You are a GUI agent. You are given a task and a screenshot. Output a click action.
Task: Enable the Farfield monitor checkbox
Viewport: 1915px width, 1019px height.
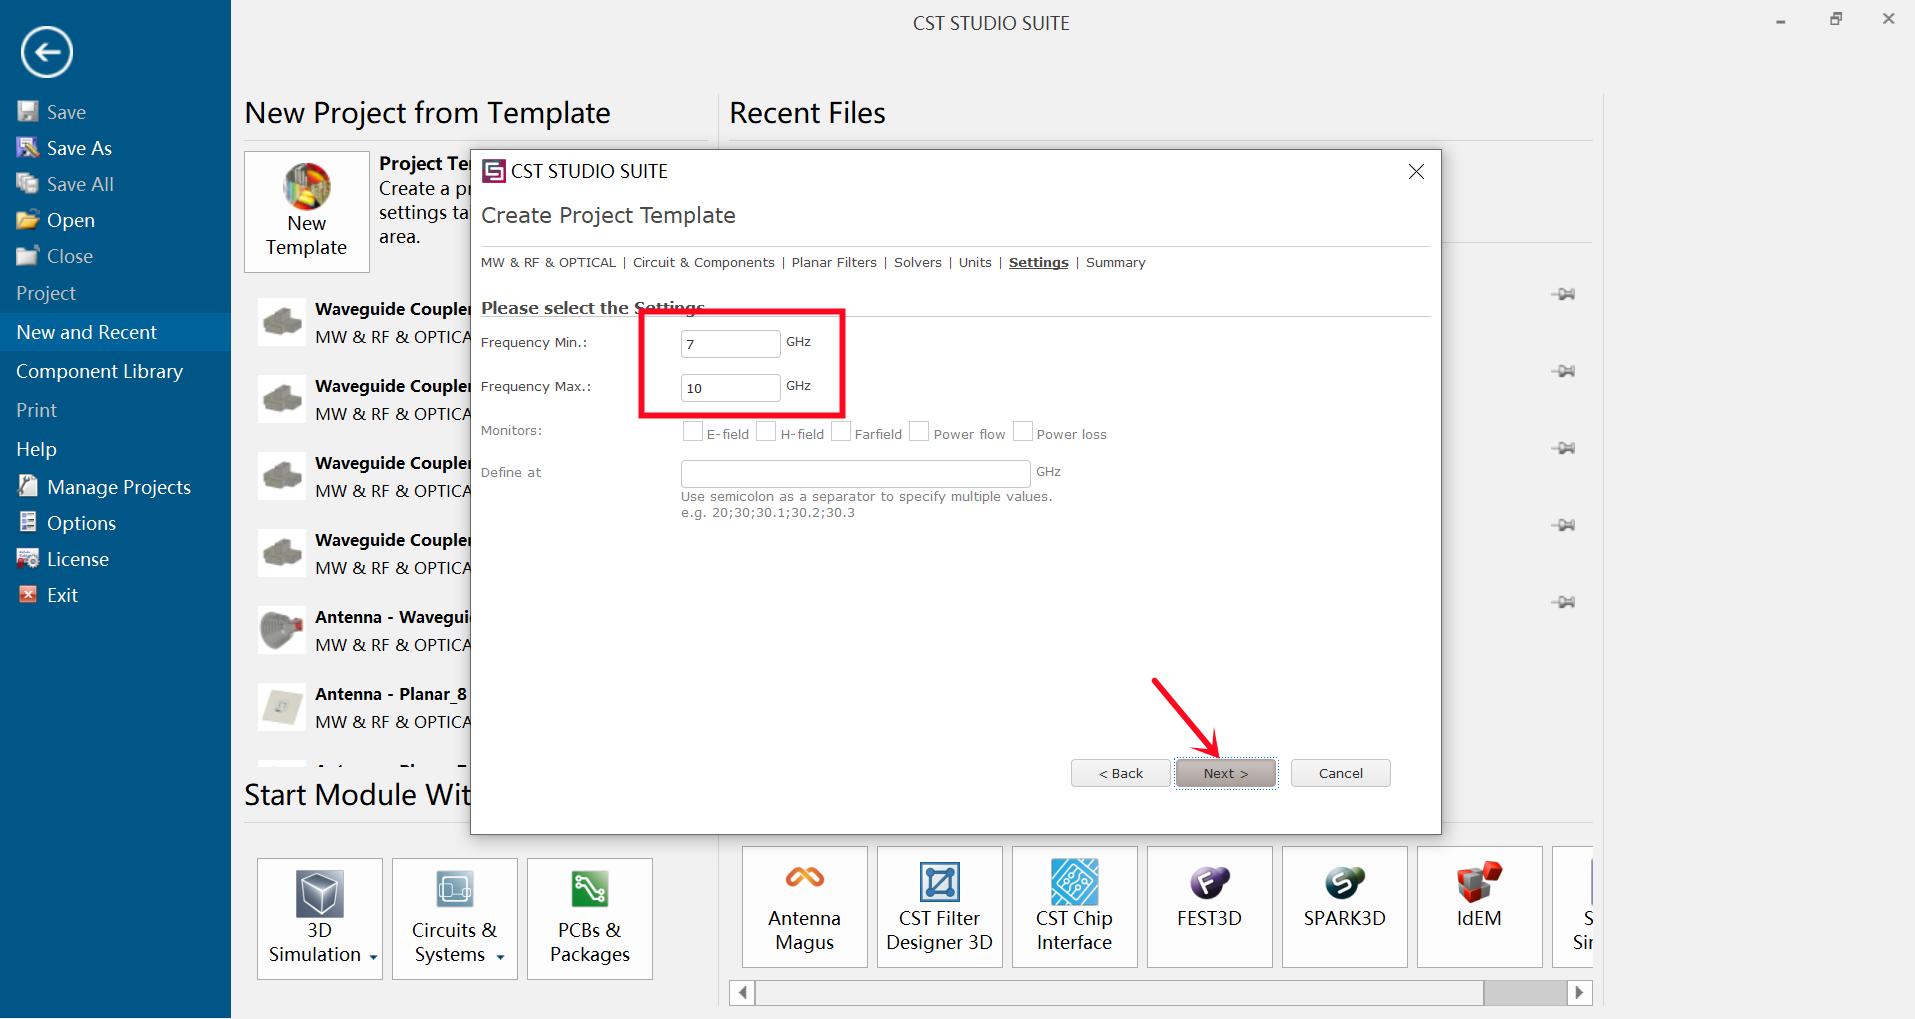point(841,431)
